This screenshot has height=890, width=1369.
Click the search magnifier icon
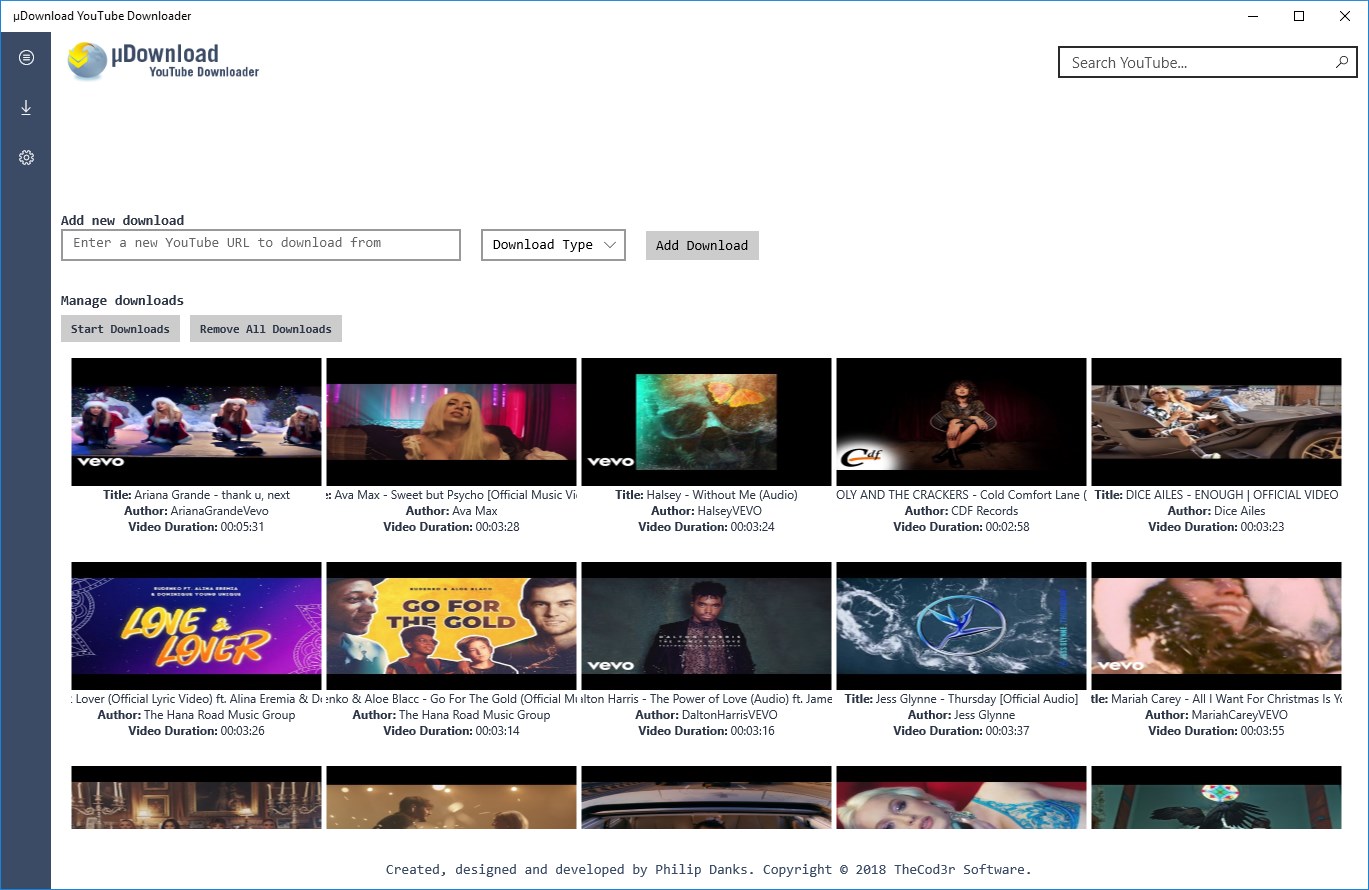[1342, 62]
